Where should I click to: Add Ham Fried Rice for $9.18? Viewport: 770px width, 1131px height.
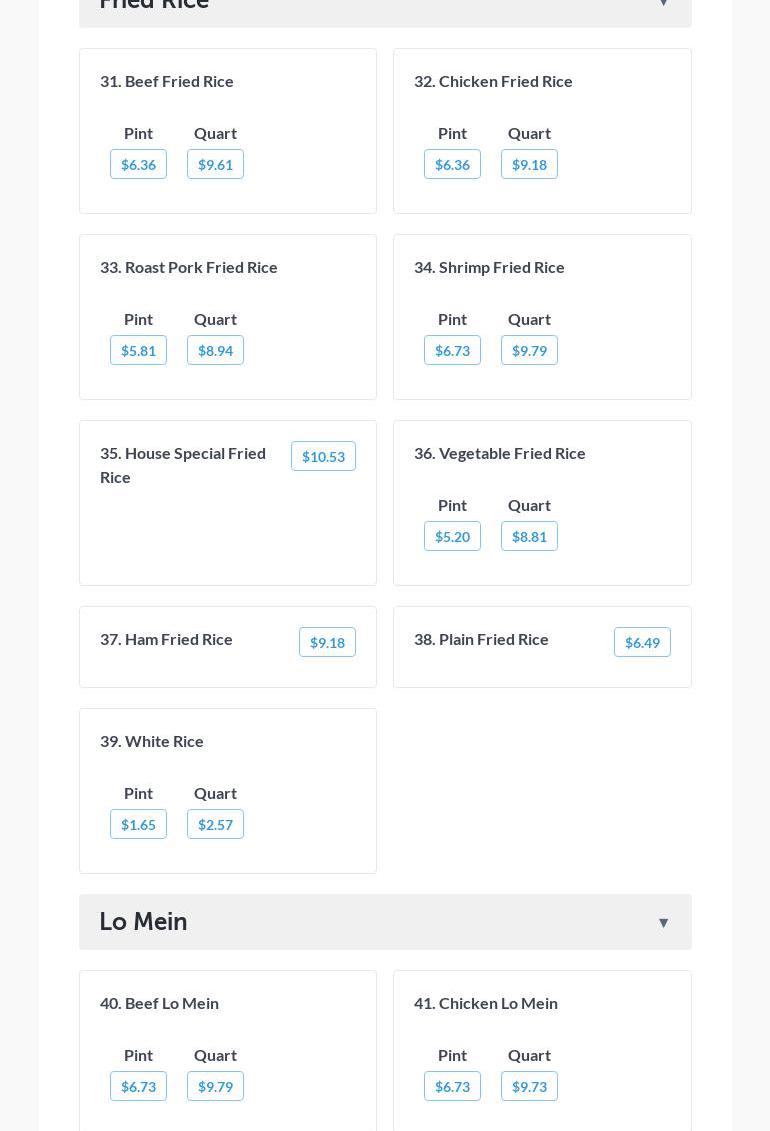point(327,643)
